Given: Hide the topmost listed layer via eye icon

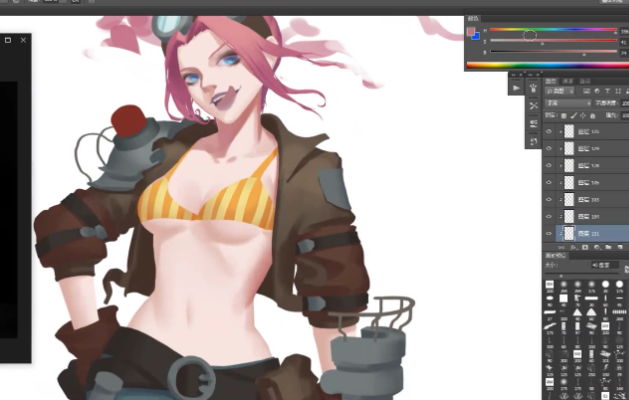Looking at the screenshot, I should (549, 132).
